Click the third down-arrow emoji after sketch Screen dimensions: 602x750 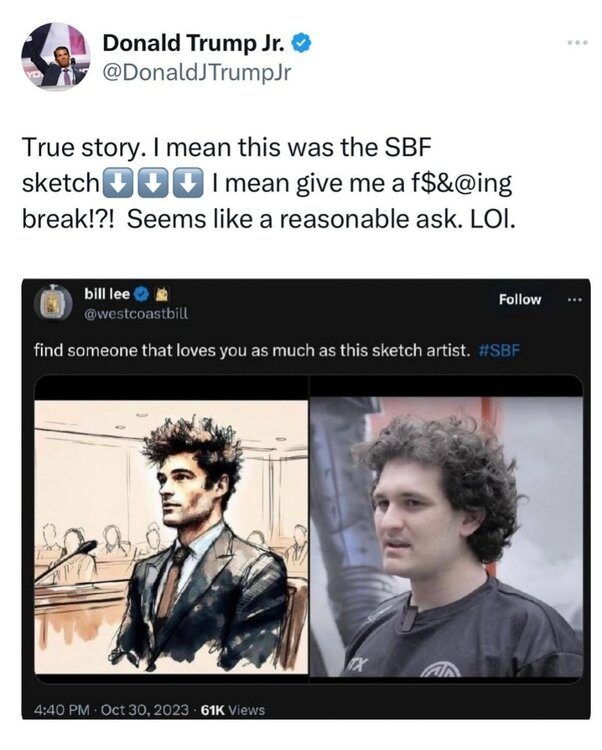click(x=187, y=183)
